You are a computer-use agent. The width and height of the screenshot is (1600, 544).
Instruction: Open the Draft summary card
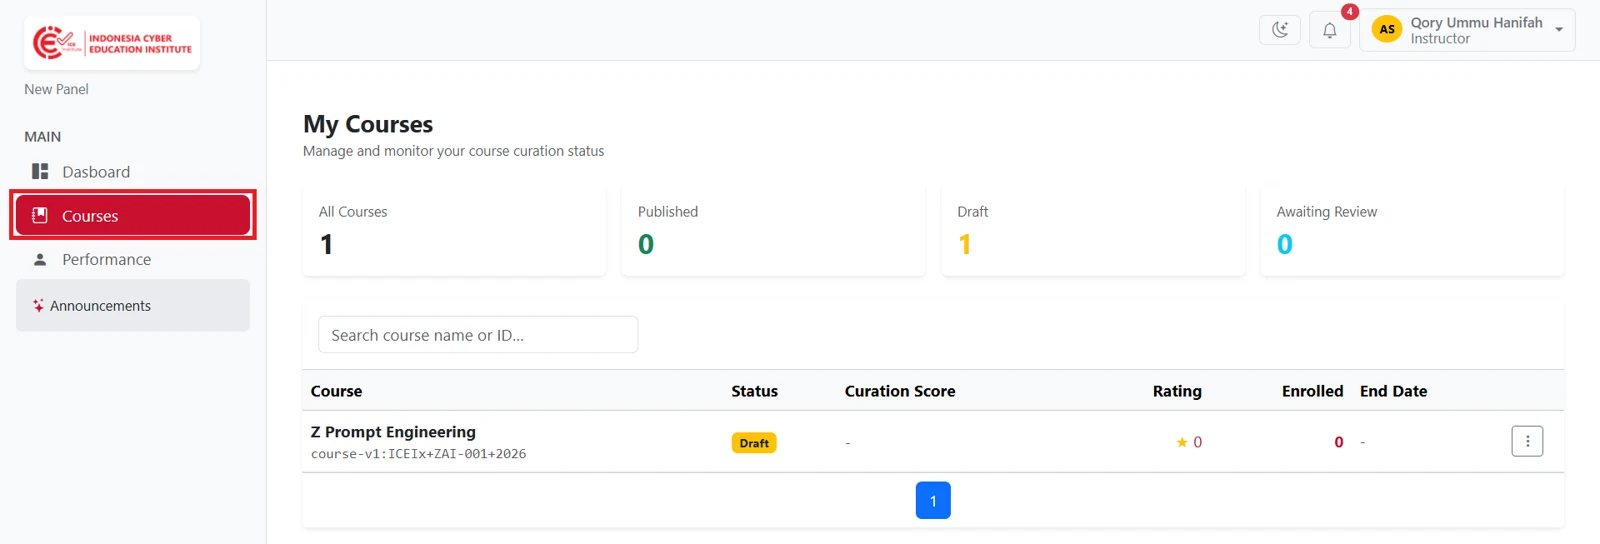[x=1093, y=230]
